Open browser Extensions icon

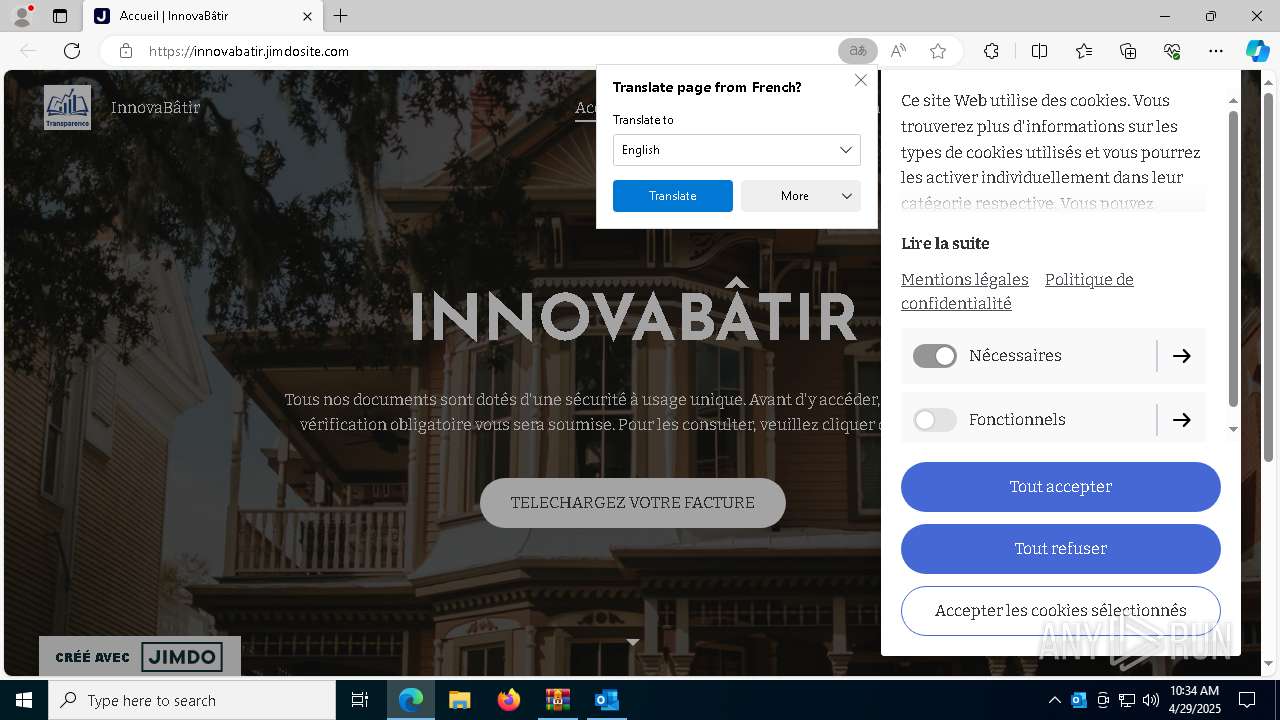[991, 51]
